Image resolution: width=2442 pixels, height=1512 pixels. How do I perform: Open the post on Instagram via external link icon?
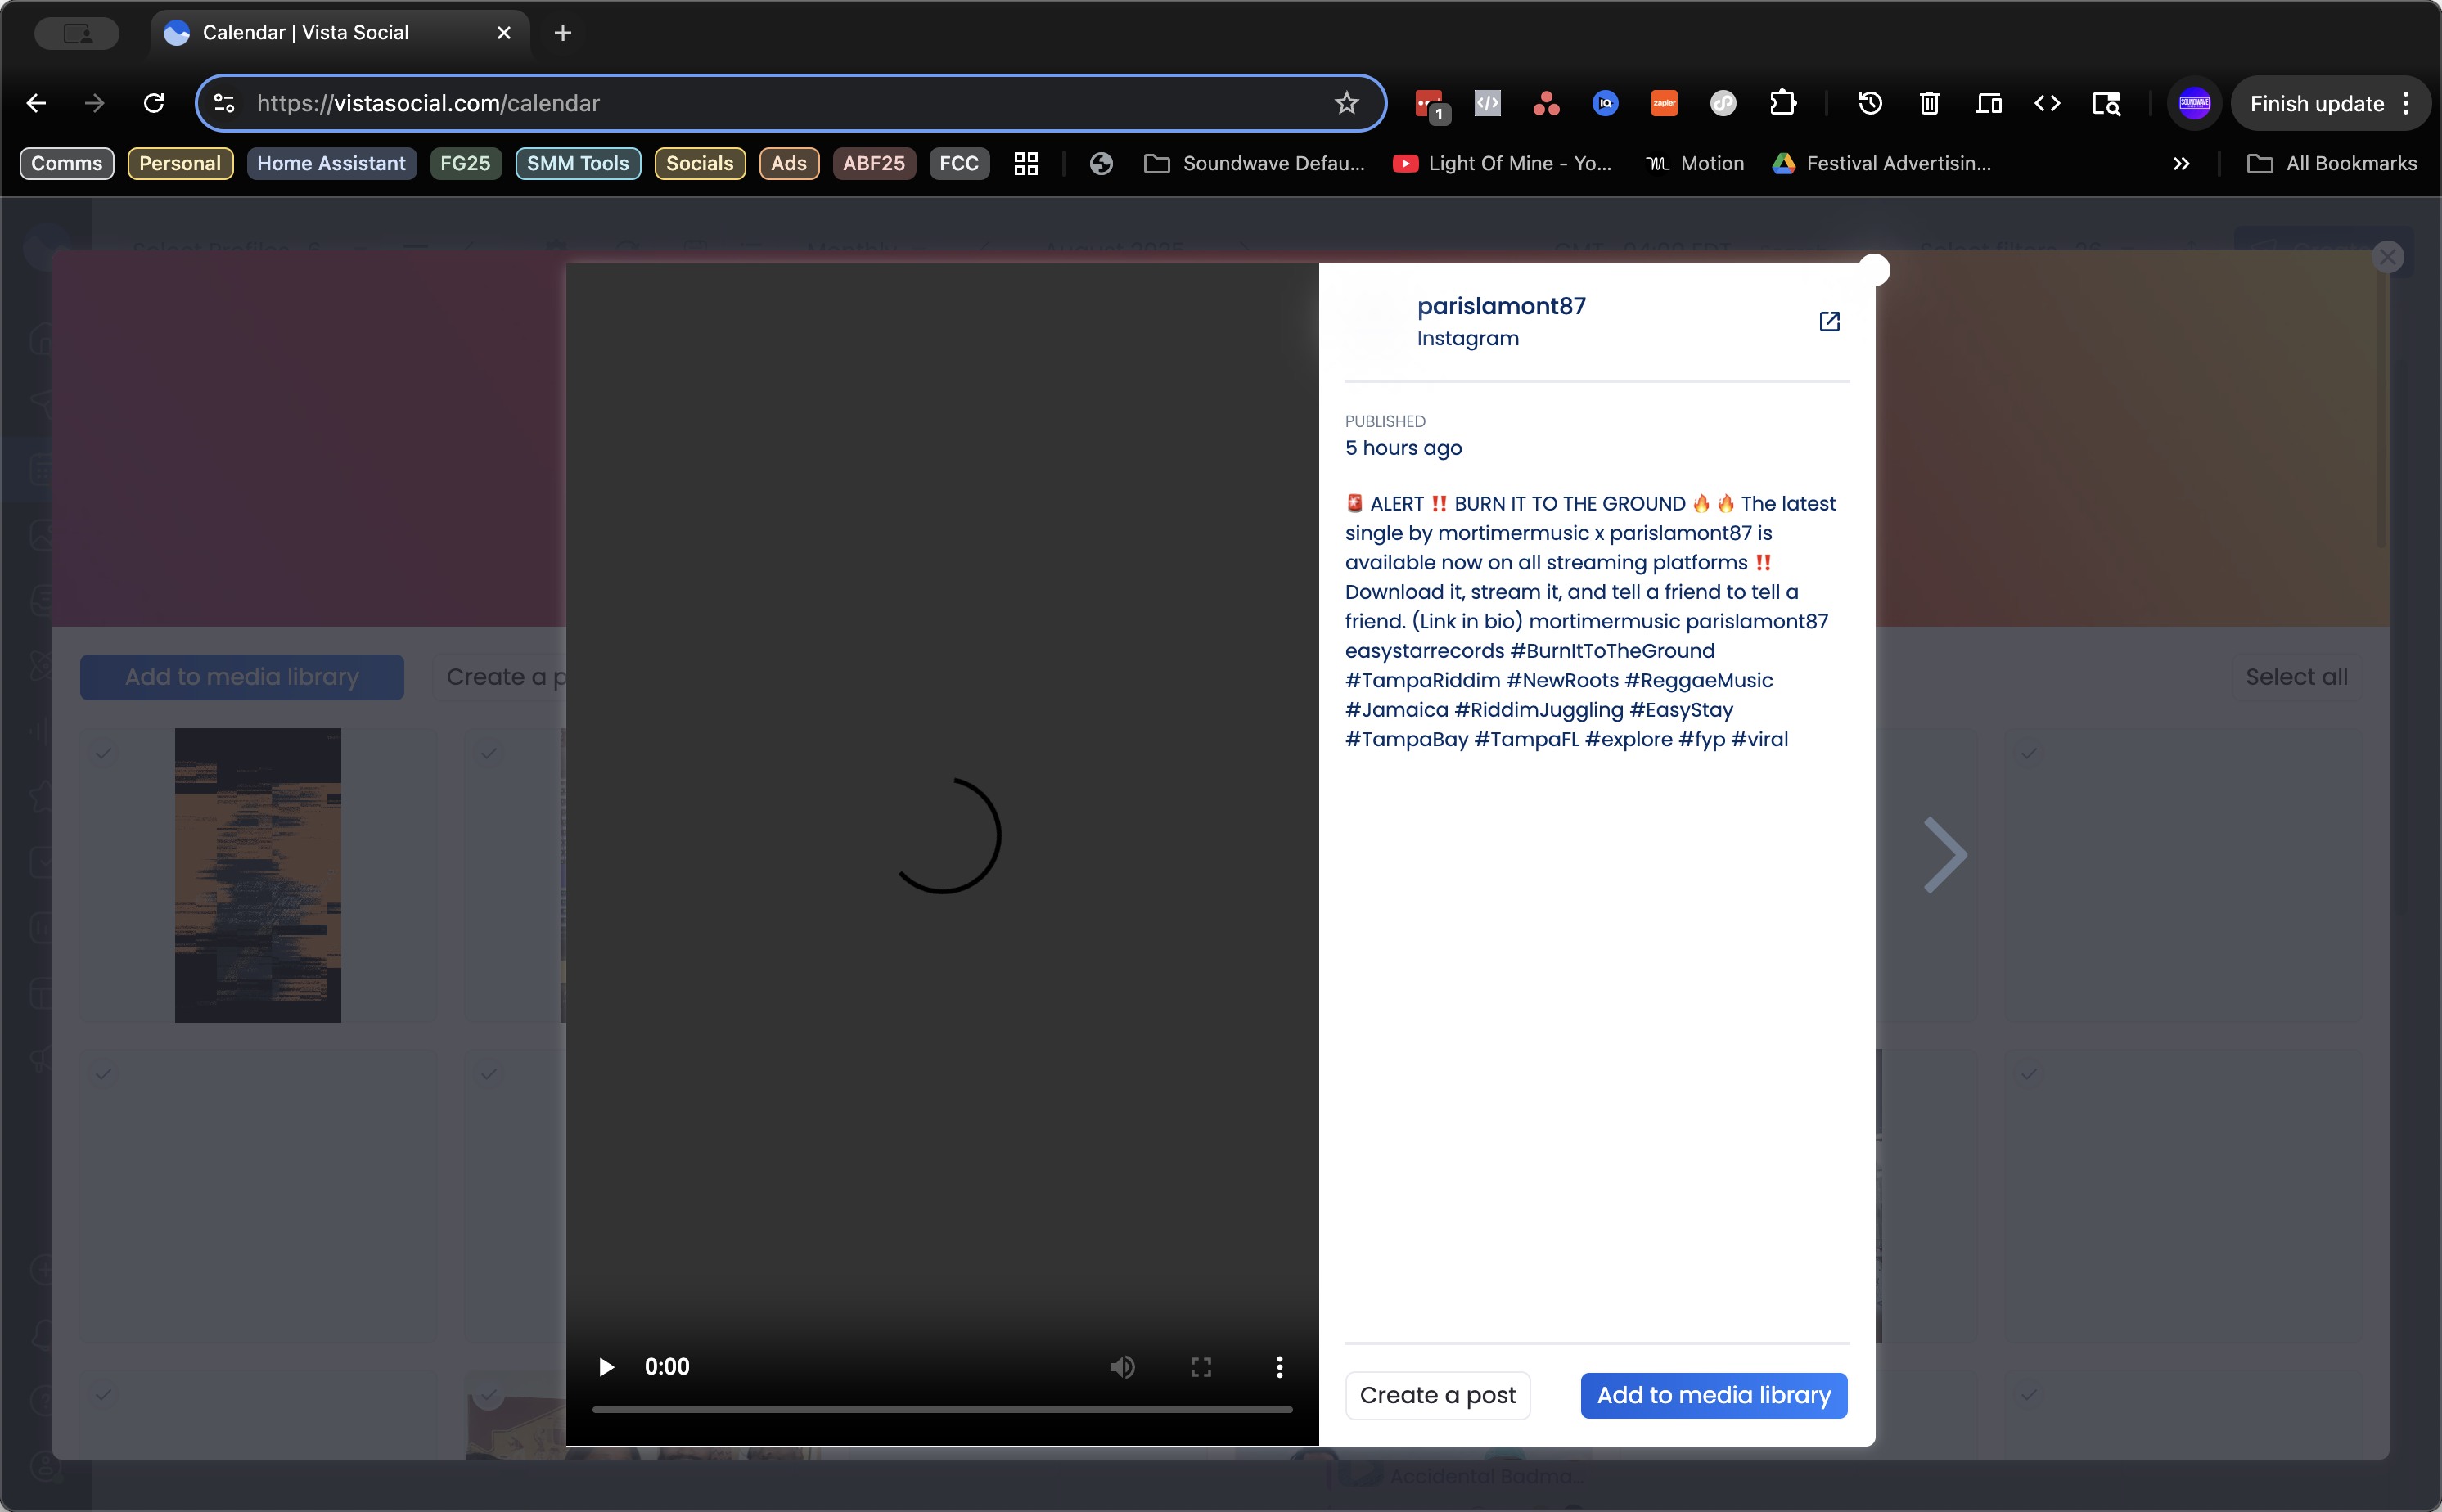click(1829, 321)
